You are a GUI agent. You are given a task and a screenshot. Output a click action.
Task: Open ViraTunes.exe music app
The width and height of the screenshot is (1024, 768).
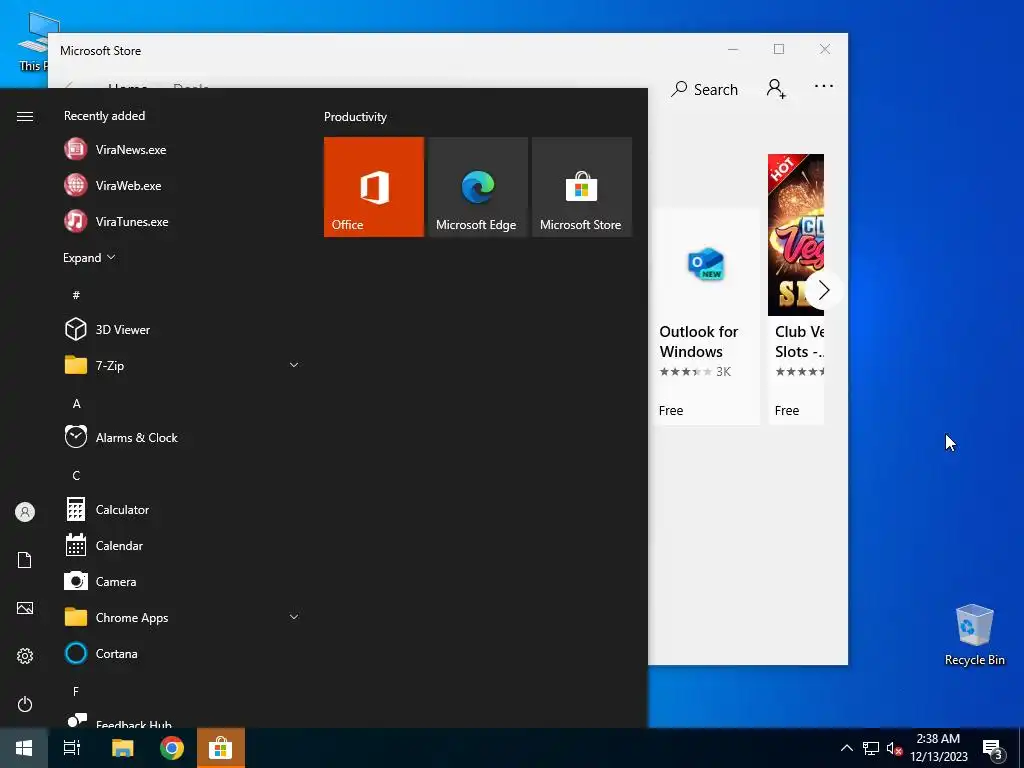click(180, 221)
